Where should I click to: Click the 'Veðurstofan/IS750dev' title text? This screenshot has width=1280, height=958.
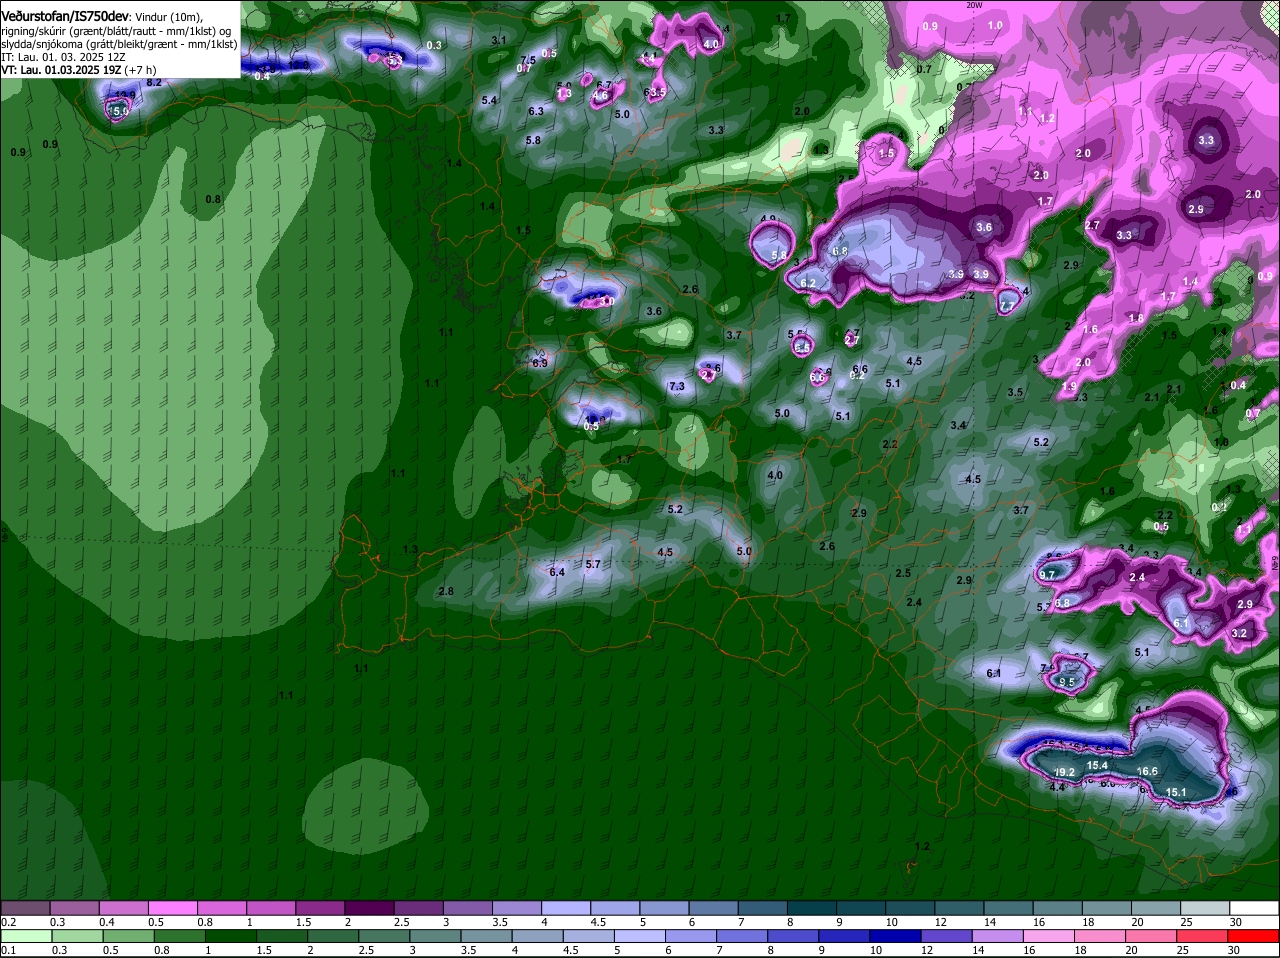coord(65,15)
